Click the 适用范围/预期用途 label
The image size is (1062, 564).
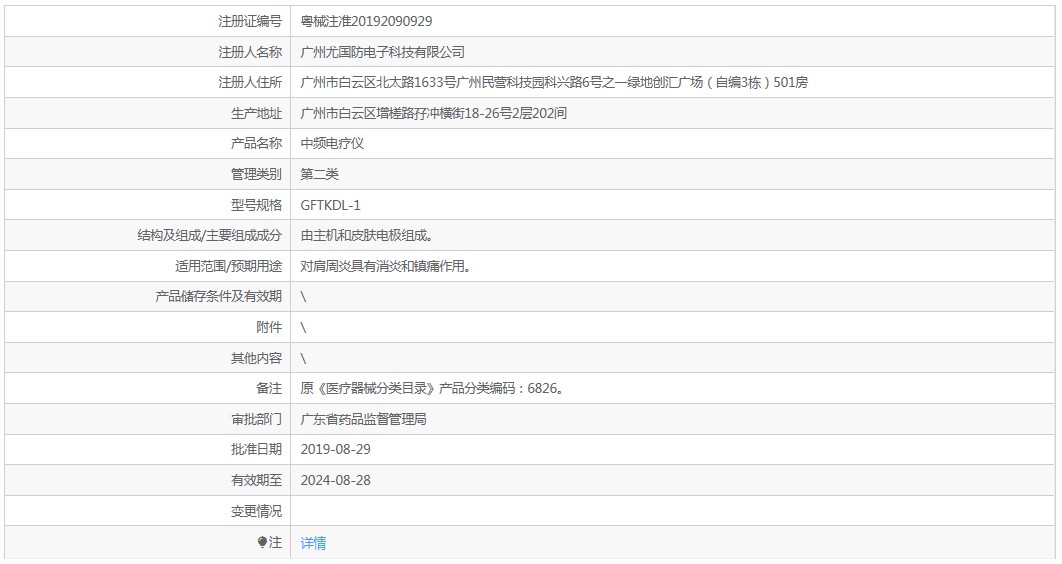click(228, 266)
